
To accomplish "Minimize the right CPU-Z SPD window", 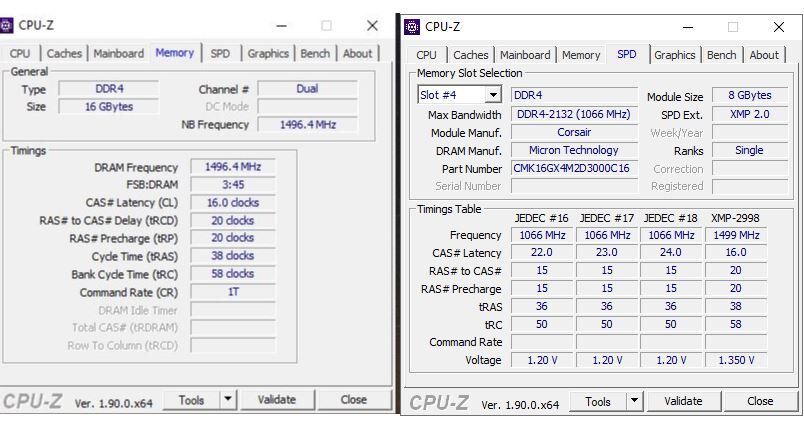I will click(688, 27).
